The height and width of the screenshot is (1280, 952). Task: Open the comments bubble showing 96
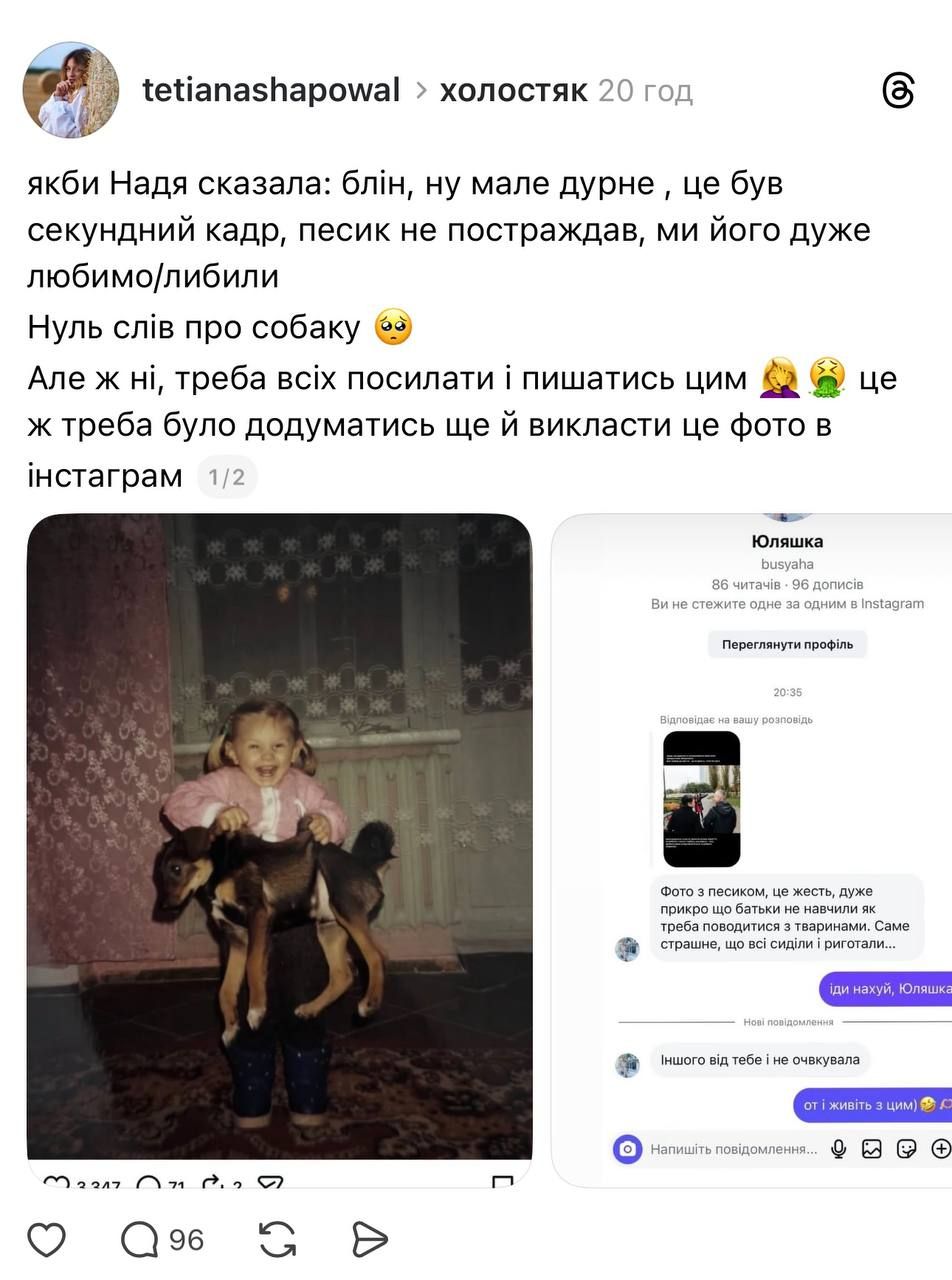162,1240
